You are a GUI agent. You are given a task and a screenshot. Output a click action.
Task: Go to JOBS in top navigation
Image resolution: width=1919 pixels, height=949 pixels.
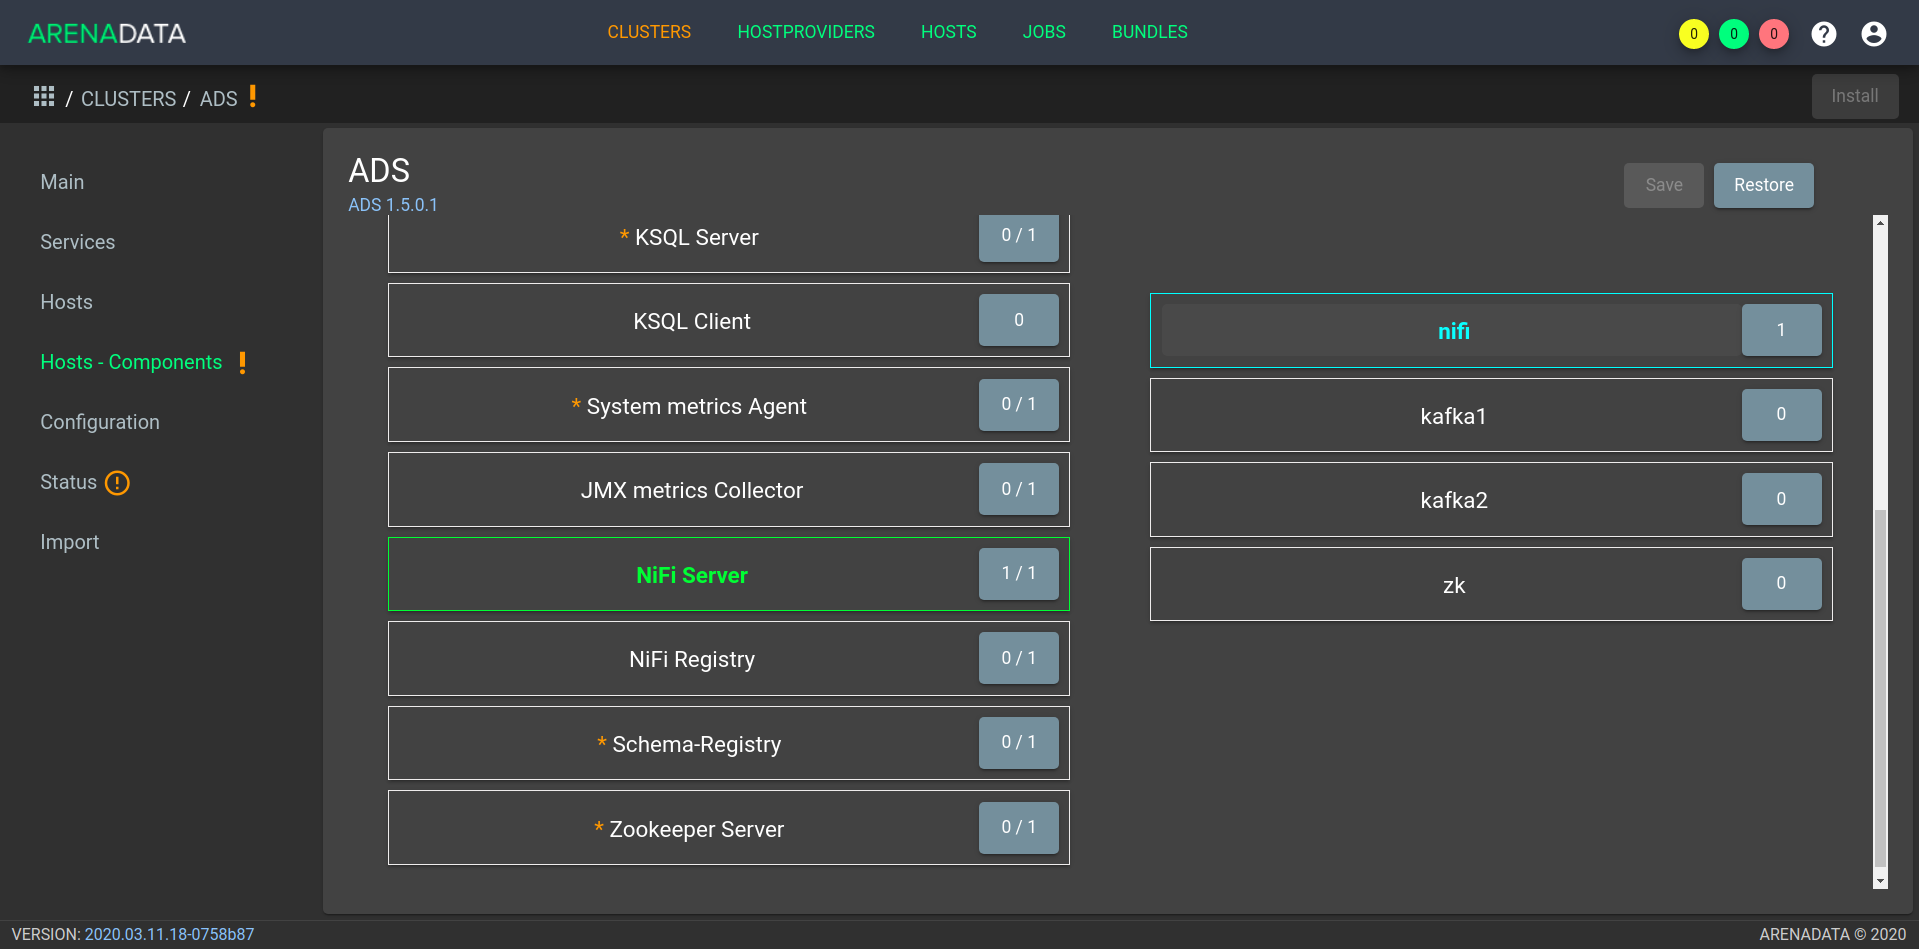pyautogui.click(x=1044, y=32)
